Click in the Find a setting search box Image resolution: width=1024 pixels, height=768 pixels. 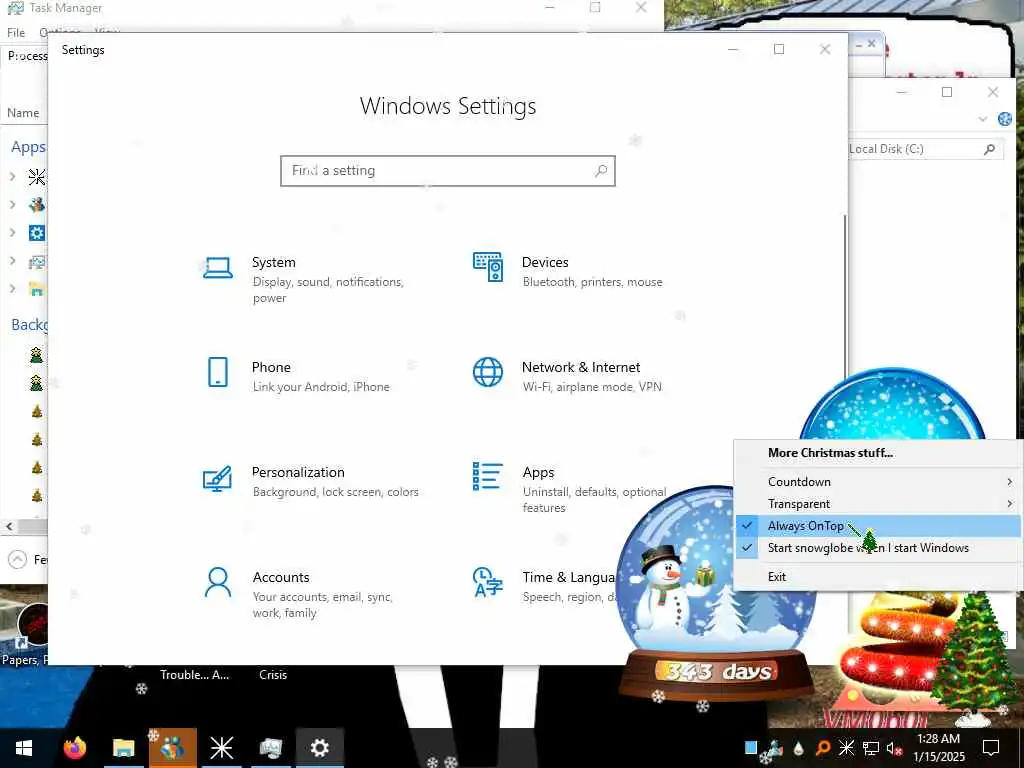click(448, 170)
